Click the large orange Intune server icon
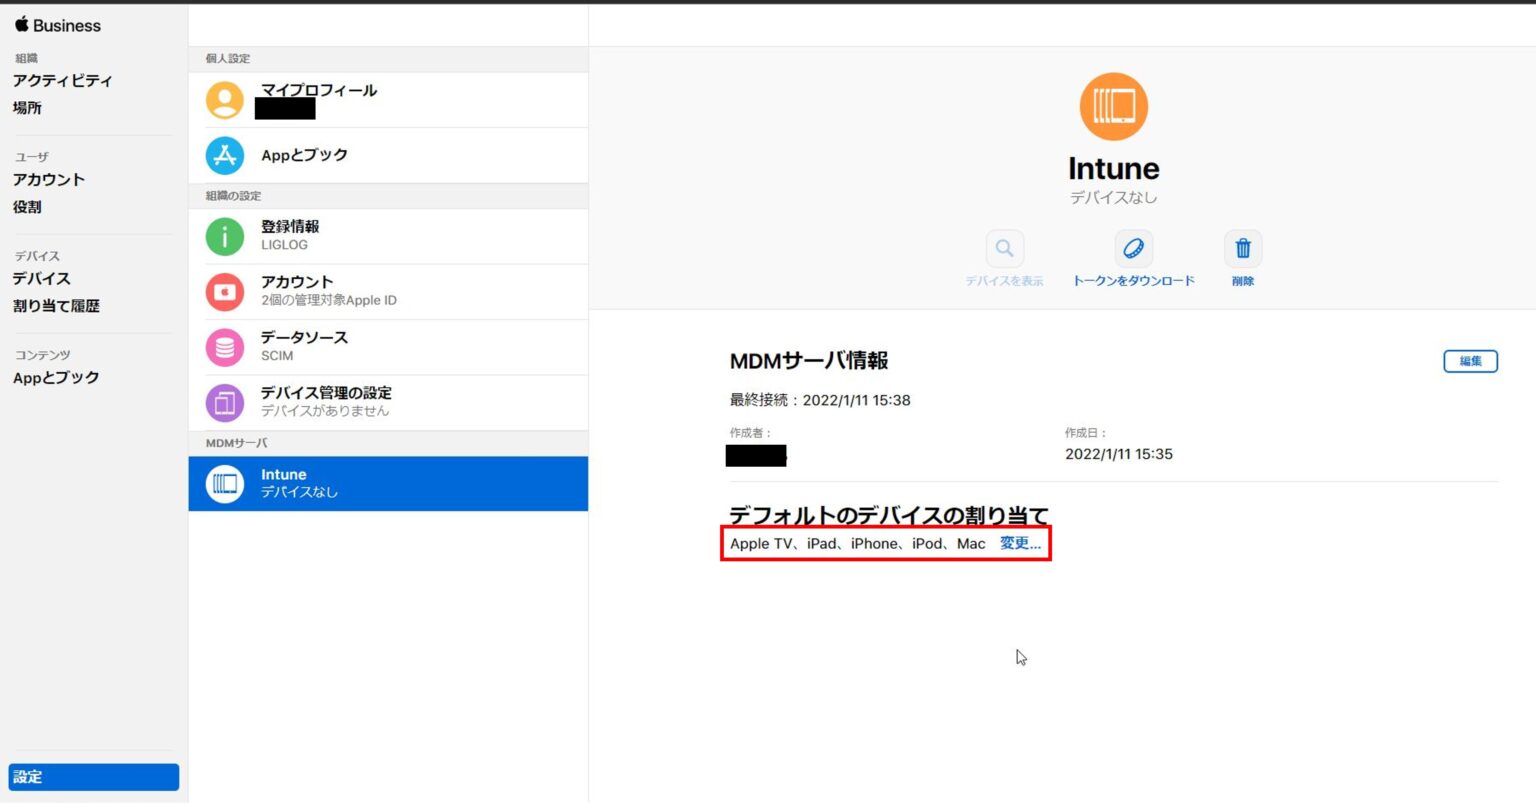The image size is (1536, 803). pyautogui.click(x=1113, y=105)
